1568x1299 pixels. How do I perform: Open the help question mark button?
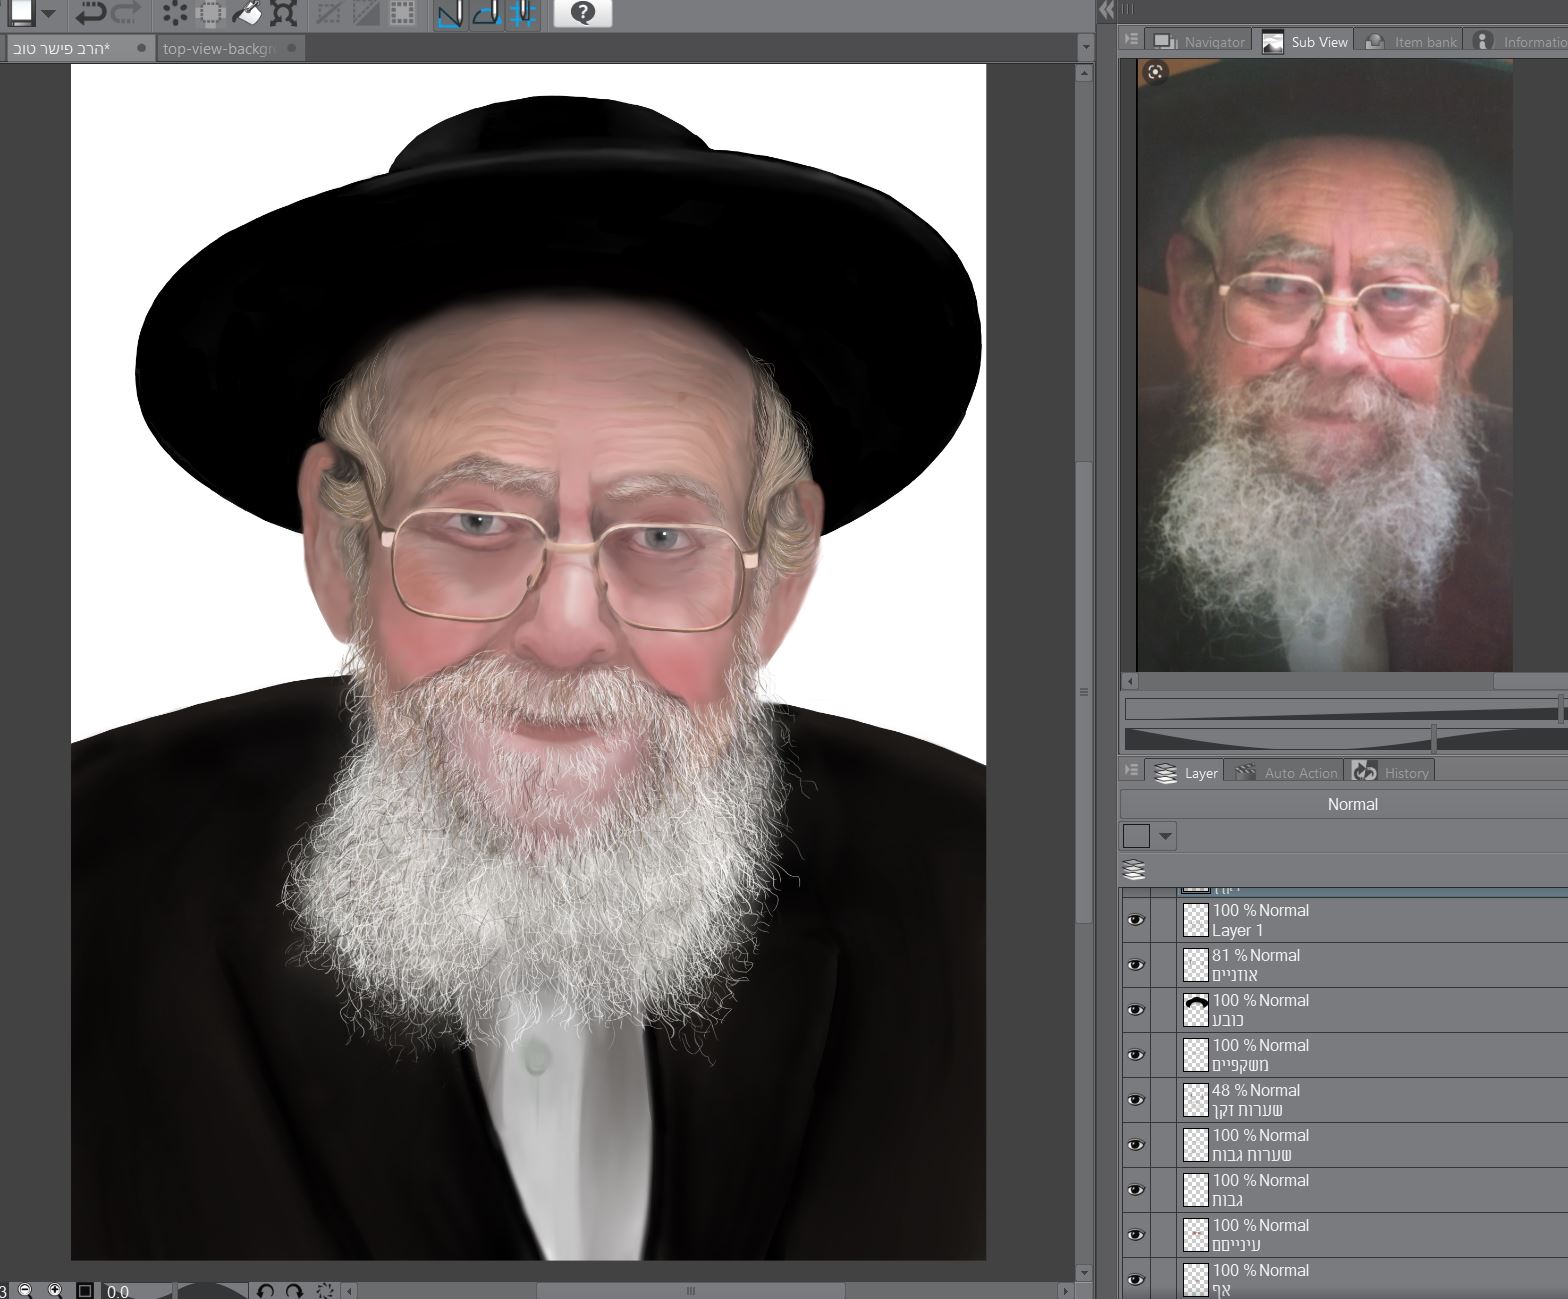pos(582,13)
